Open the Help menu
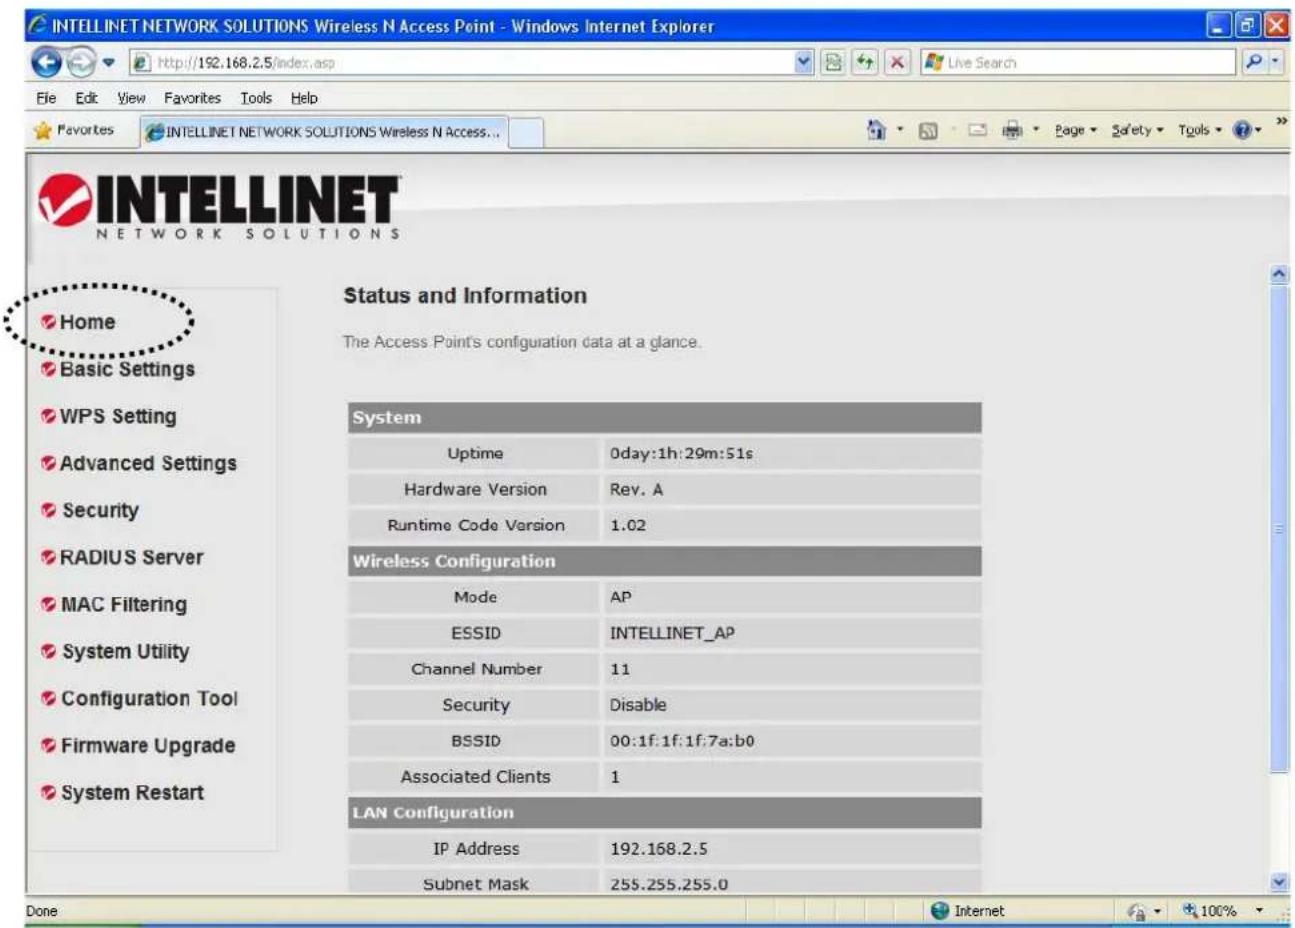This screenshot has height=928, width=1295. click(304, 98)
